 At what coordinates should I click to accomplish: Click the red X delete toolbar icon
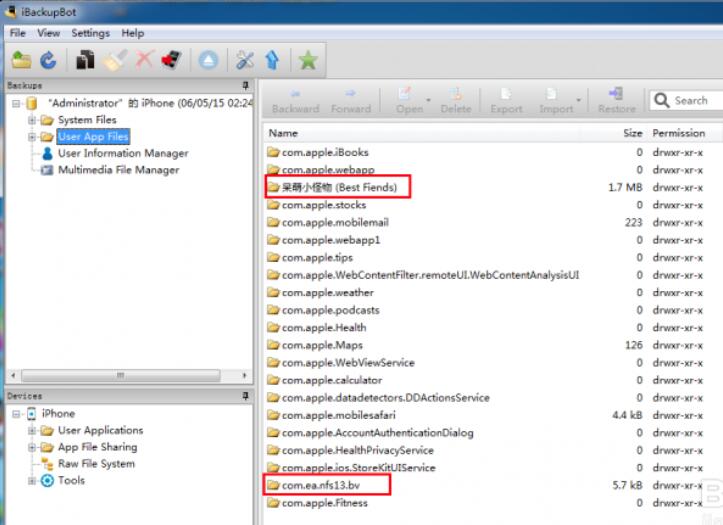click(145, 60)
